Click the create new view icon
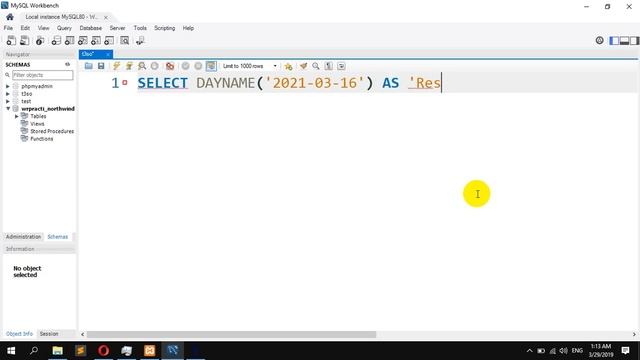Image resolution: width=640 pixels, height=360 pixels. 82,40
